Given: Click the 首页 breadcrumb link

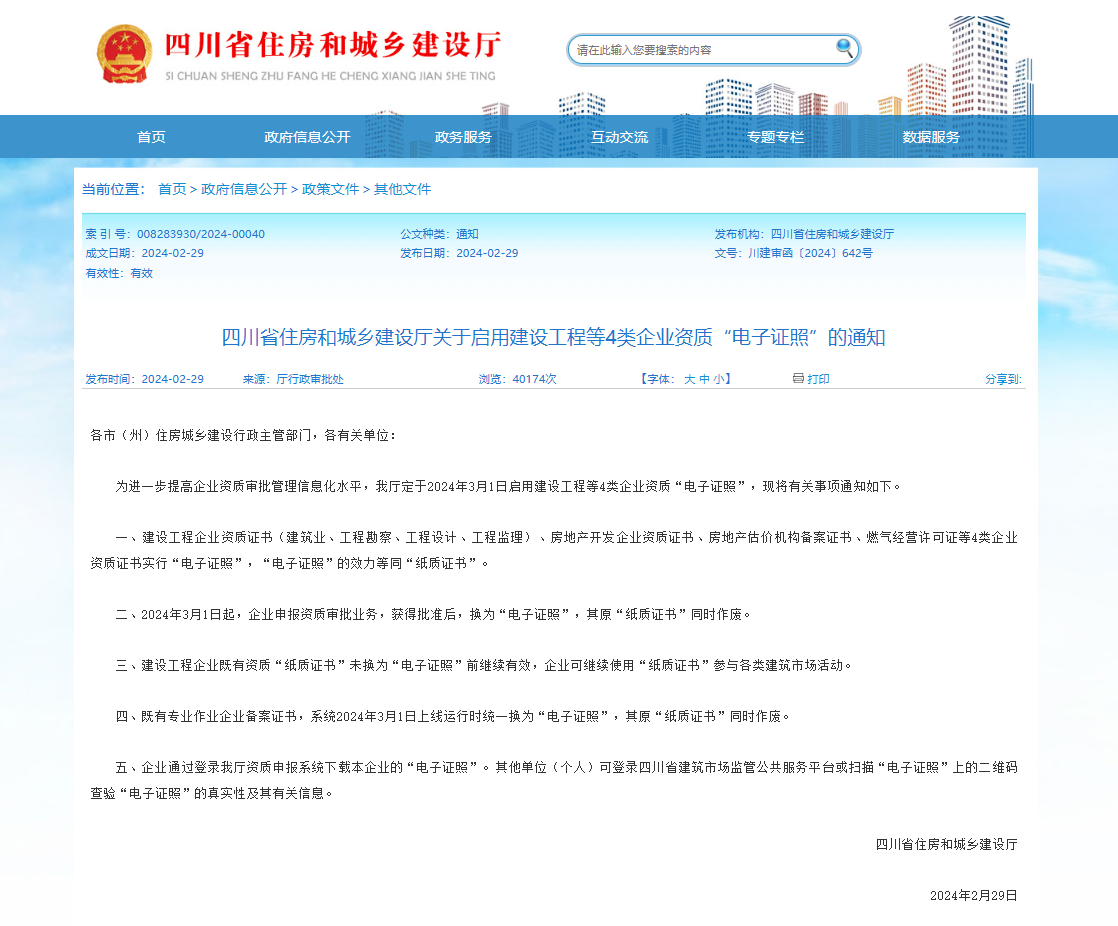Looking at the screenshot, I should pos(170,189).
